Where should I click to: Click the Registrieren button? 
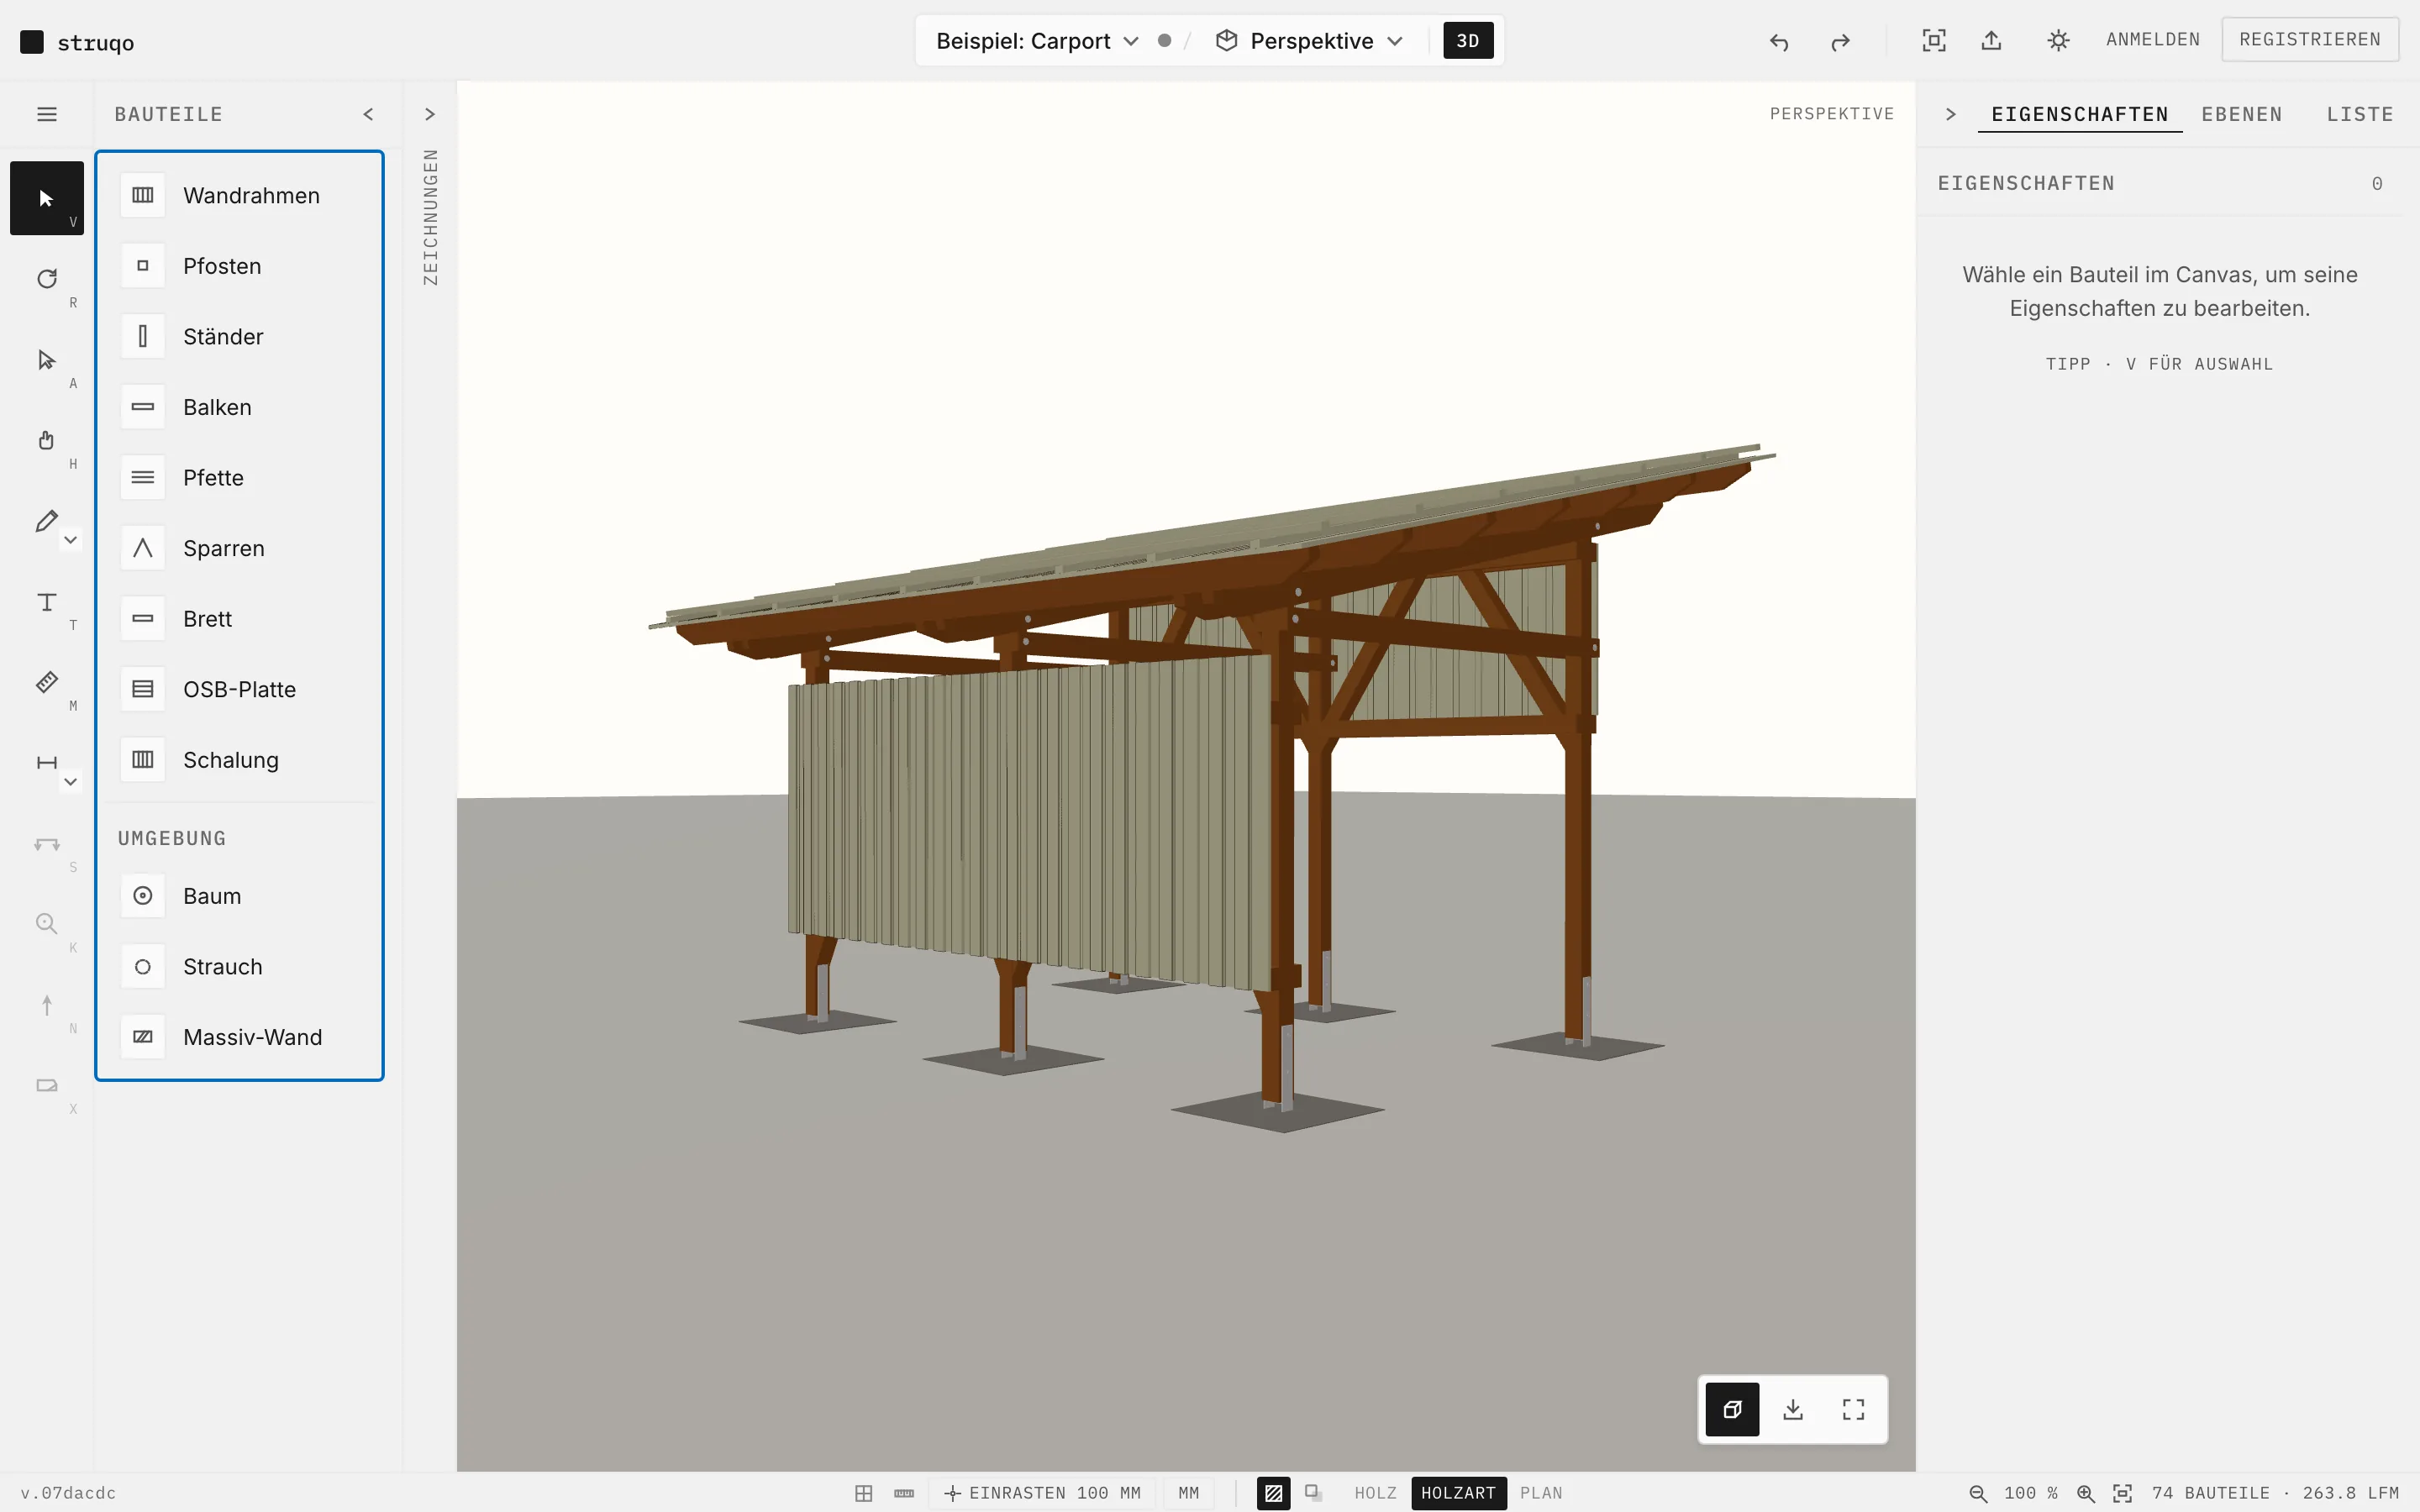[x=2309, y=39]
